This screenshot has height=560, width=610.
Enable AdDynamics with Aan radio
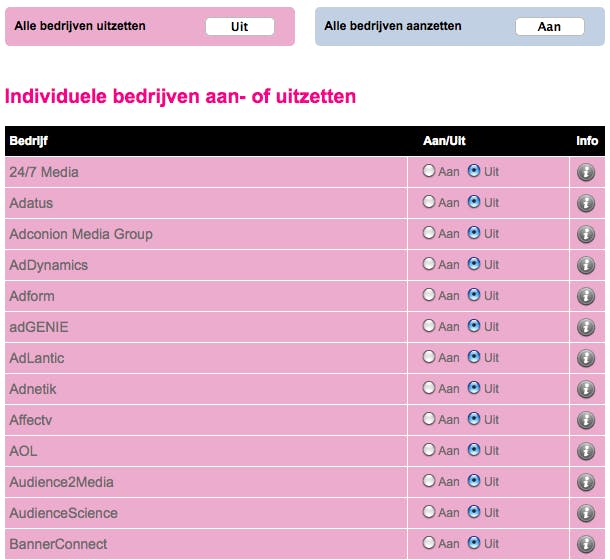pos(428,263)
